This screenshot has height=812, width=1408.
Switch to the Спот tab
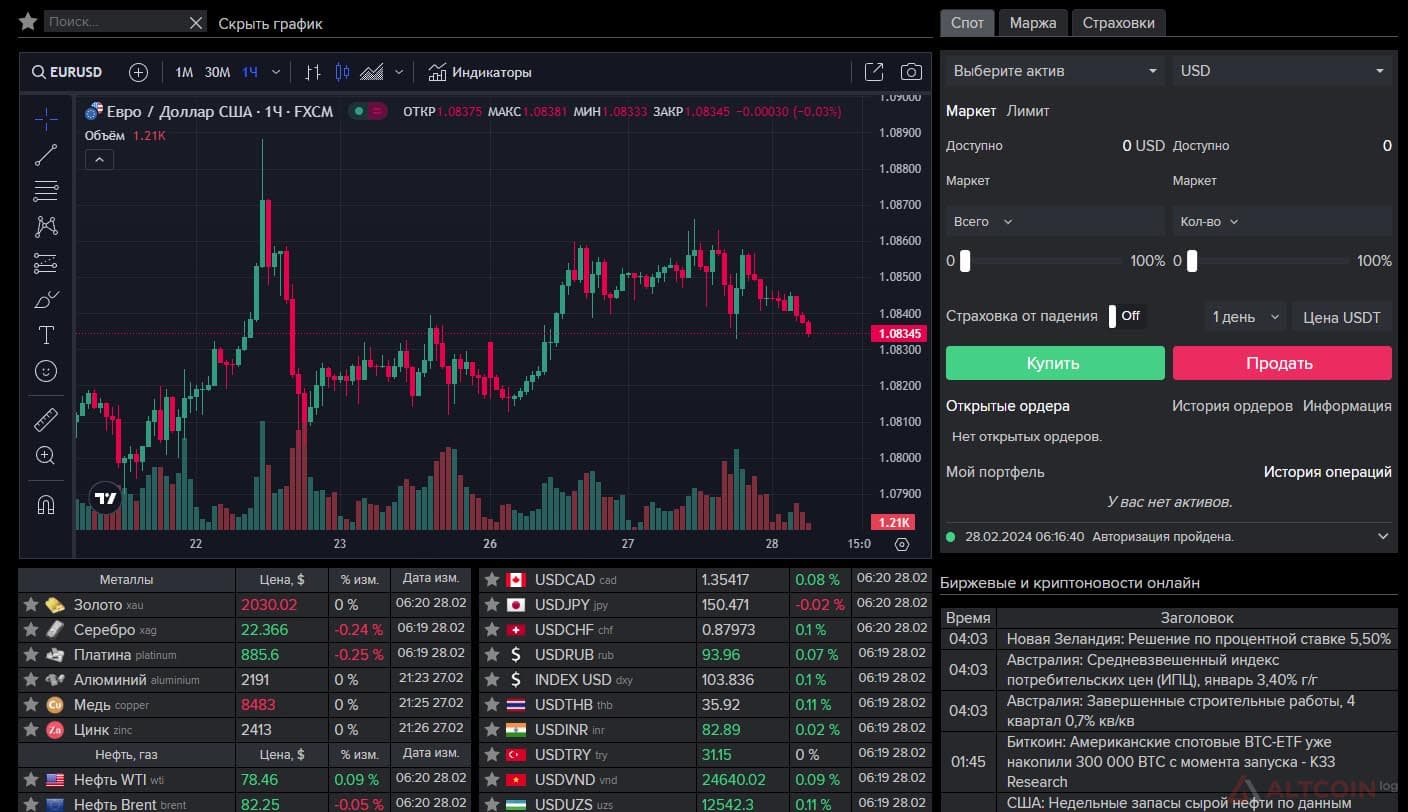coord(967,23)
